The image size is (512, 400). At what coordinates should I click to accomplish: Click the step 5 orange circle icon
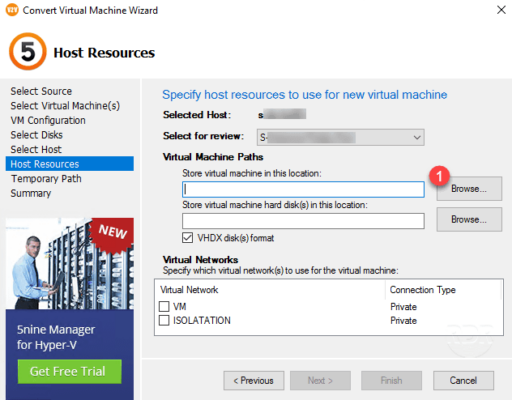pyautogui.click(x=28, y=51)
